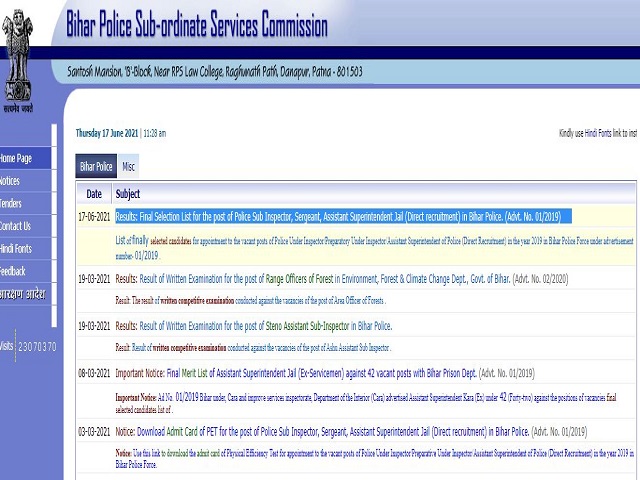Switch to the Bihar Police tab
This screenshot has height=480, width=640.
[x=96, y=166]
